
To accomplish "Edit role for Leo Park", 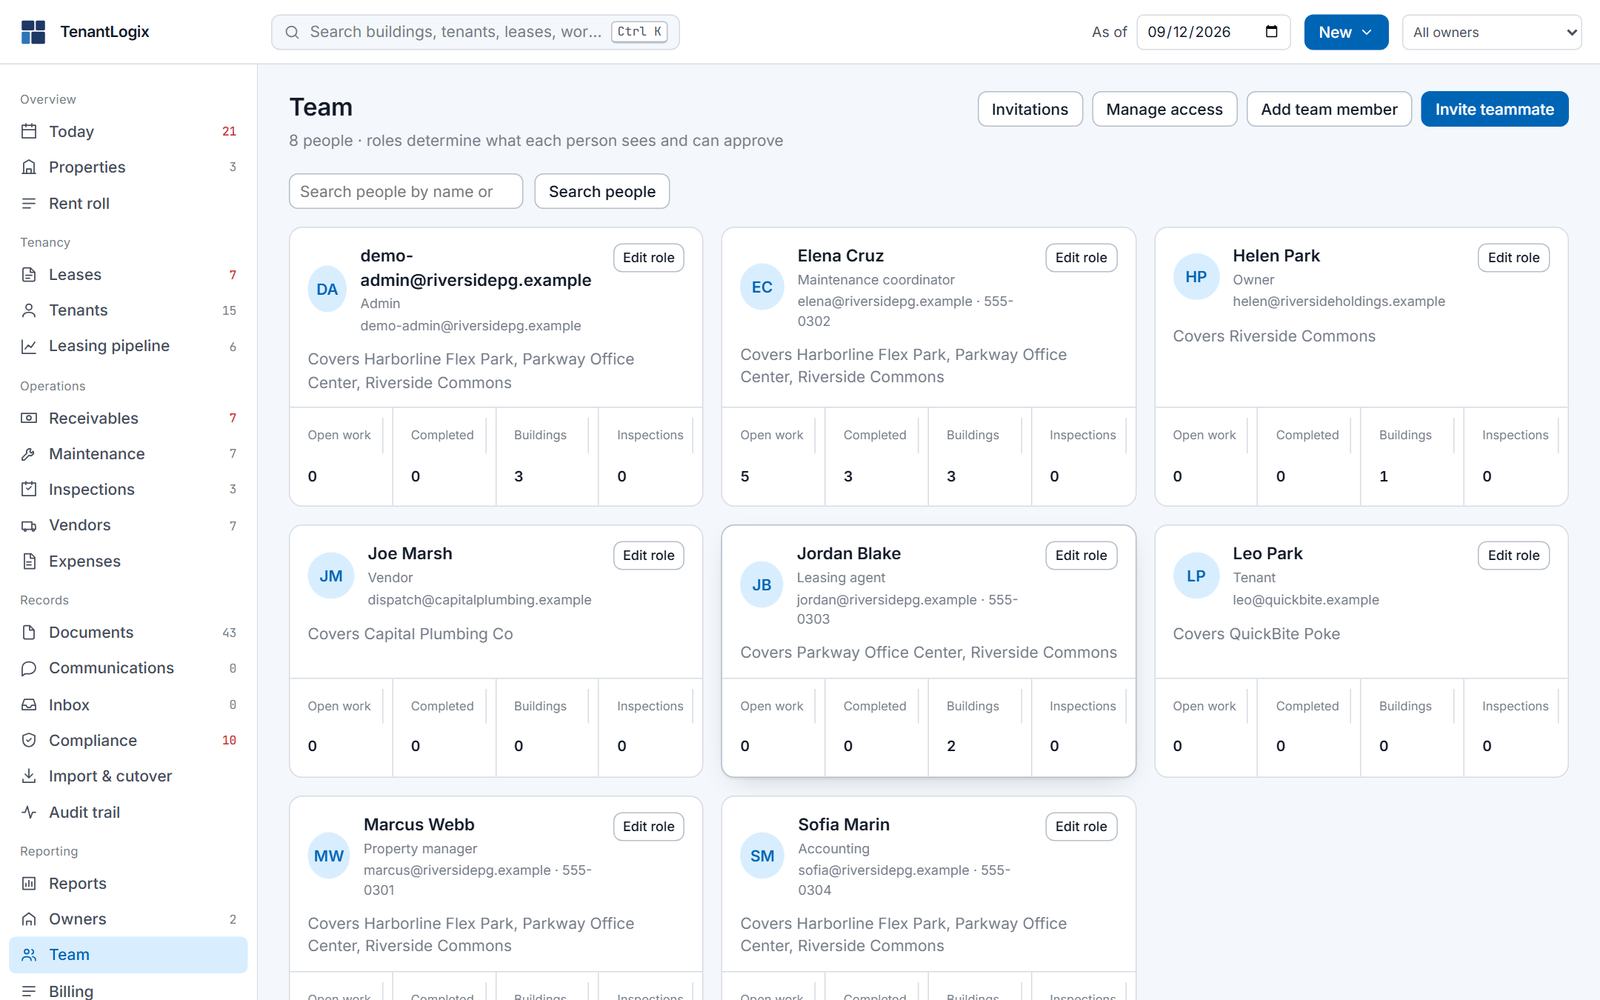I will point(1513,555).
